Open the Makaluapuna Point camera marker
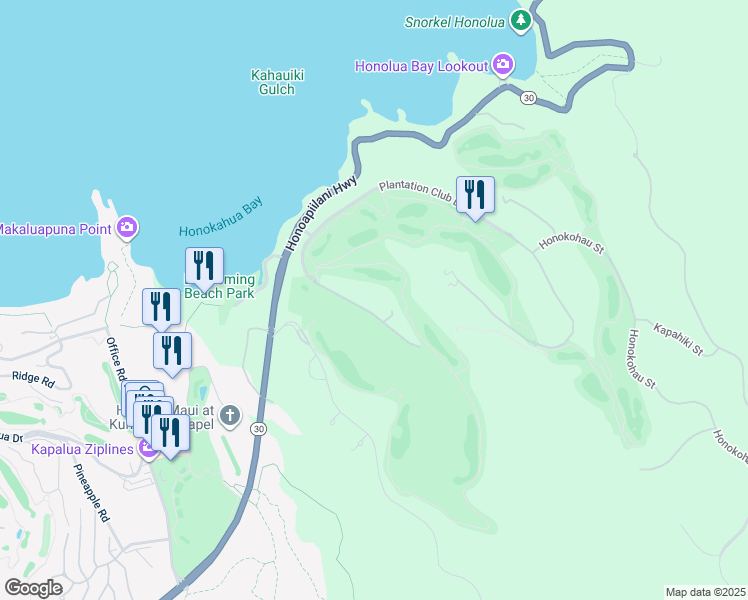748x600 pixels. 127,228
